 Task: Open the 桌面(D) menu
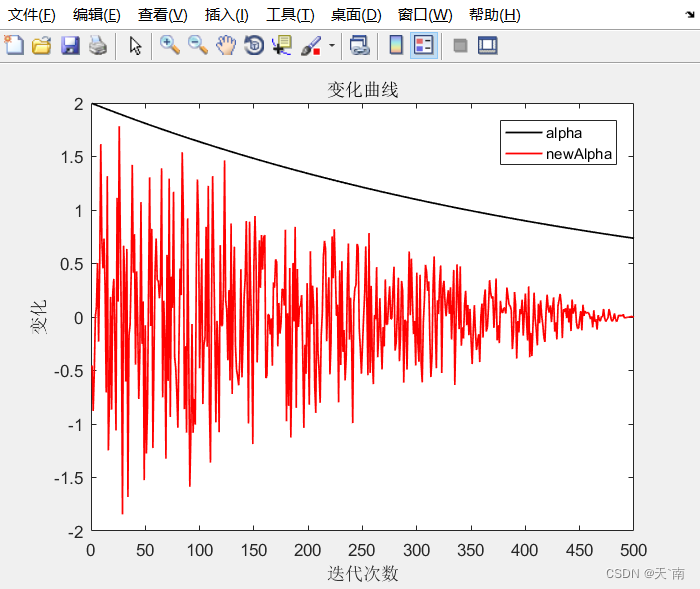pos(356,15)
